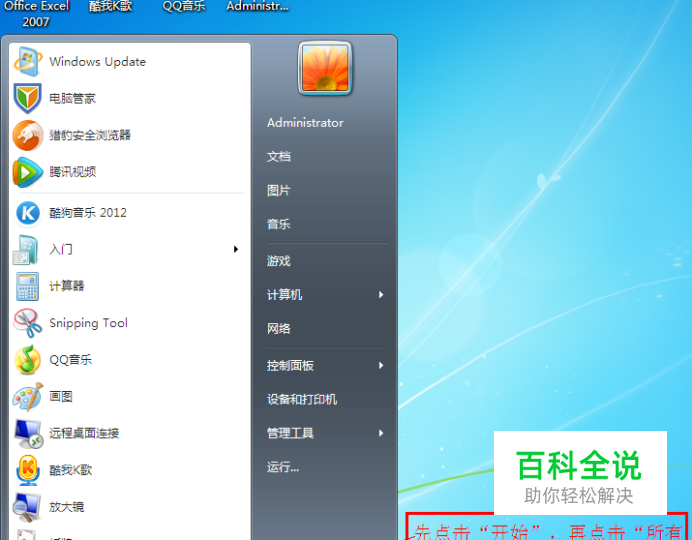
Task: Click the 放大镜 program name
Action: coord(67,506)
